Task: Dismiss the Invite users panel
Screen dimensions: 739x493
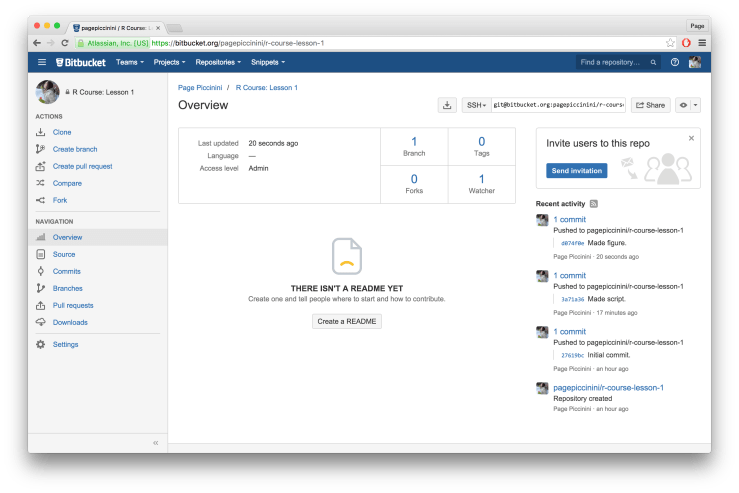Action: (691, 138)
